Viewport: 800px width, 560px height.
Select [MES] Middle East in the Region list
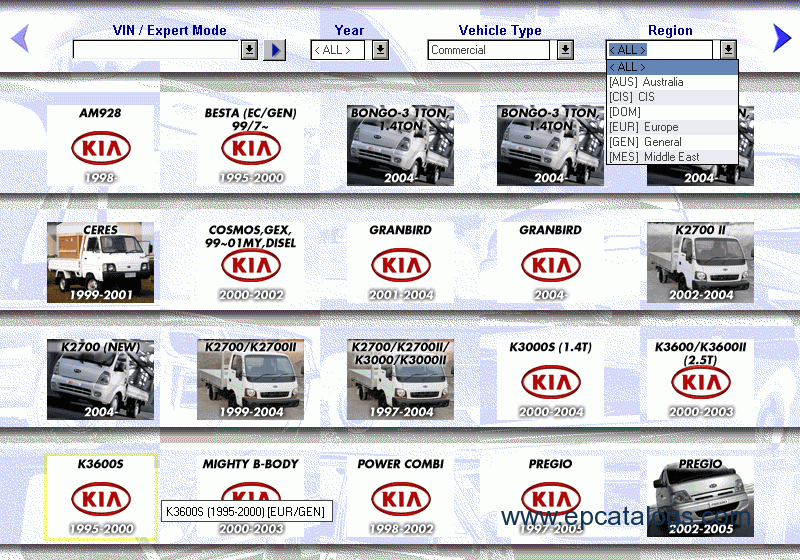(672, 157)
